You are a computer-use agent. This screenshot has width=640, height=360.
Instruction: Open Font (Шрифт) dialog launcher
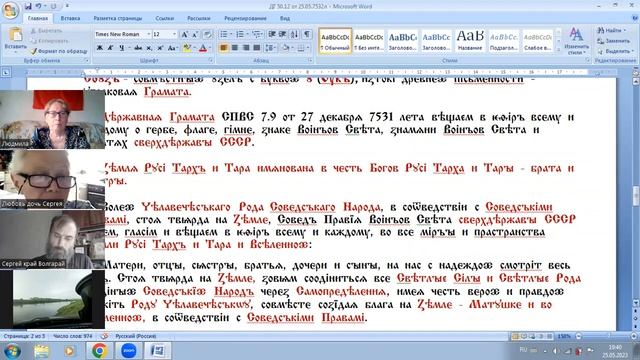[x=211, y=60]
